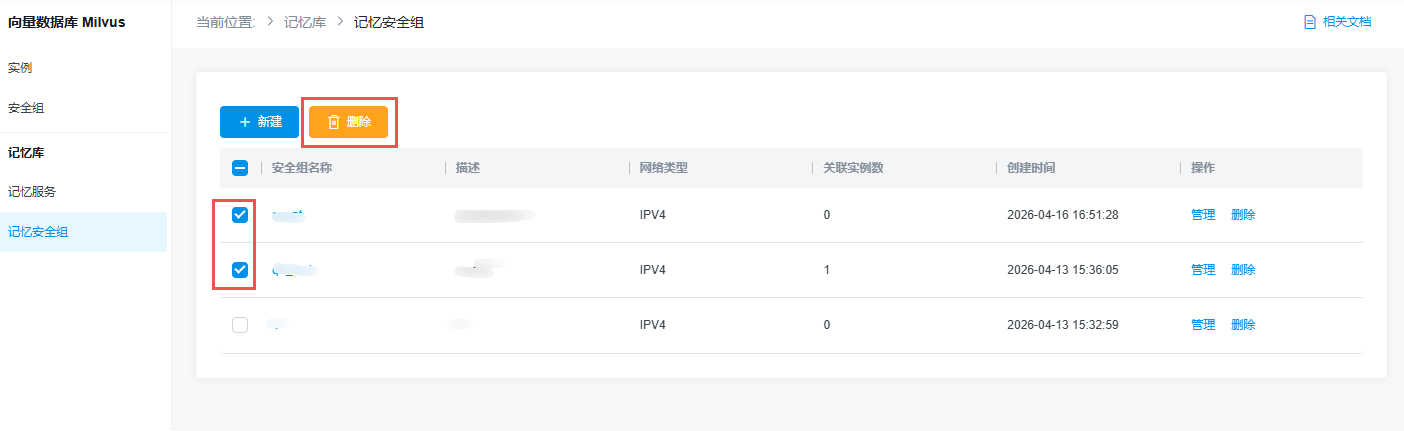Image resolution: width=1404 pixels, height=431 pixels.
Task: Click 删除 link for the third row
Action: click(x=1243, y=325)
